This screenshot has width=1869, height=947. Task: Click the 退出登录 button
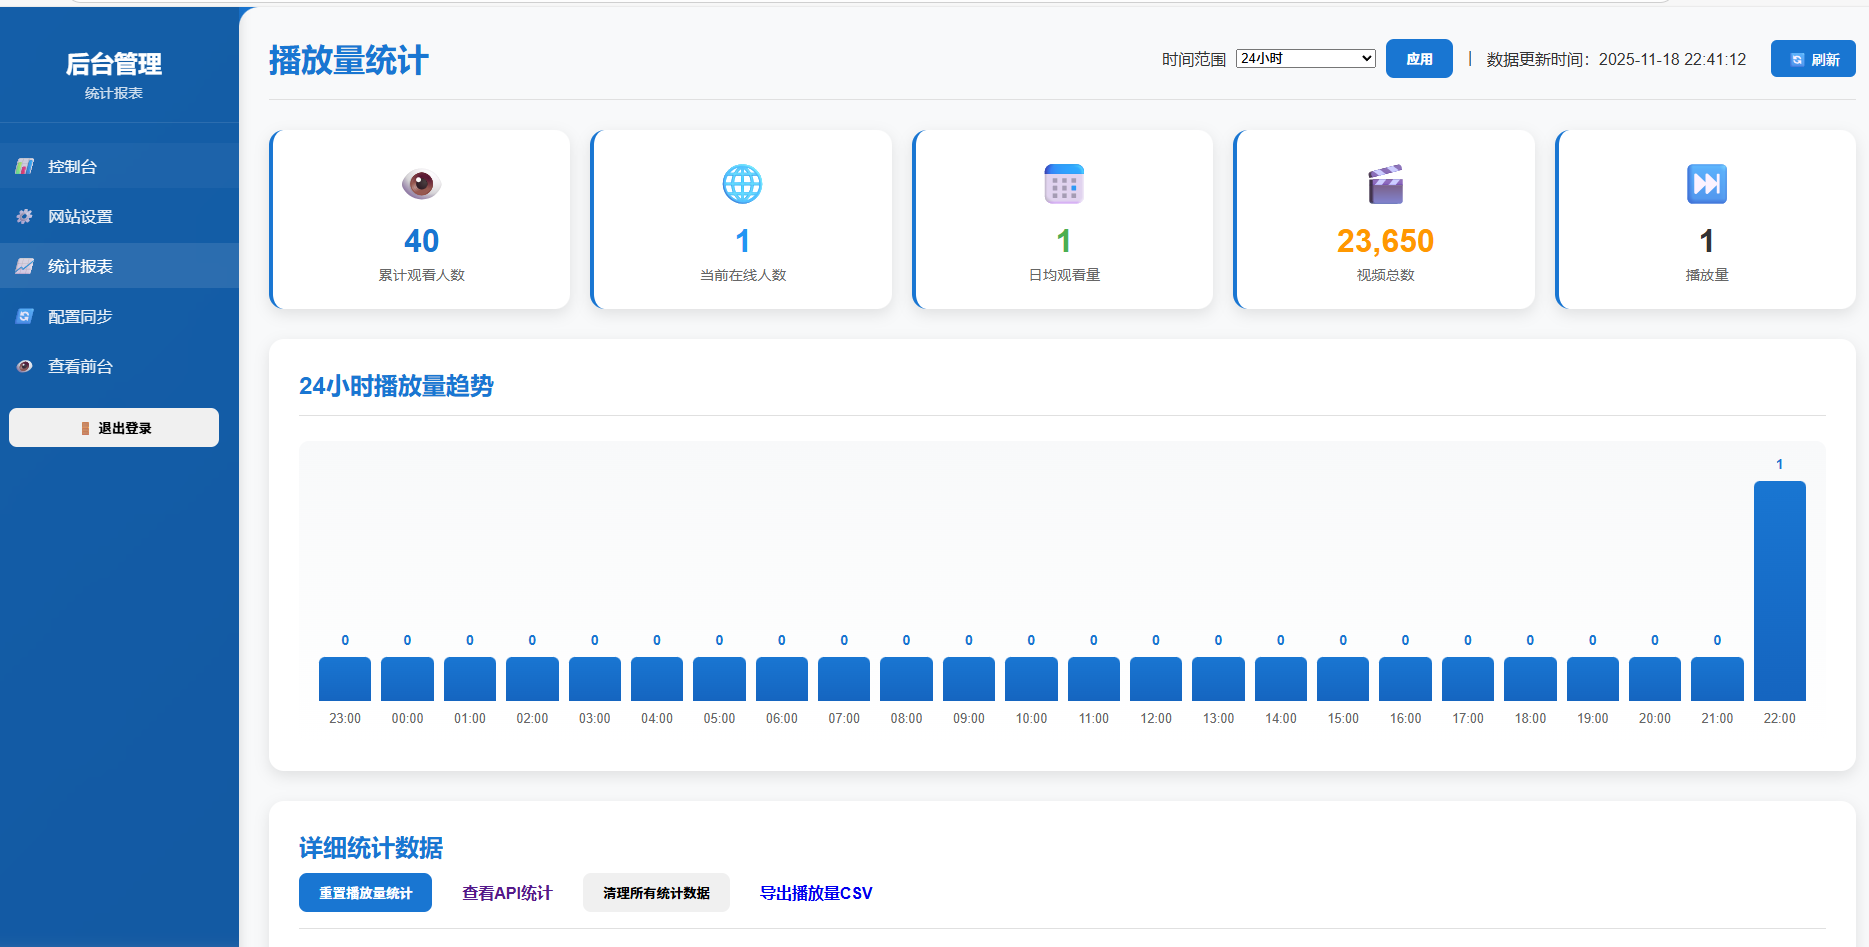pyautogui.click(x=114, y=428)
